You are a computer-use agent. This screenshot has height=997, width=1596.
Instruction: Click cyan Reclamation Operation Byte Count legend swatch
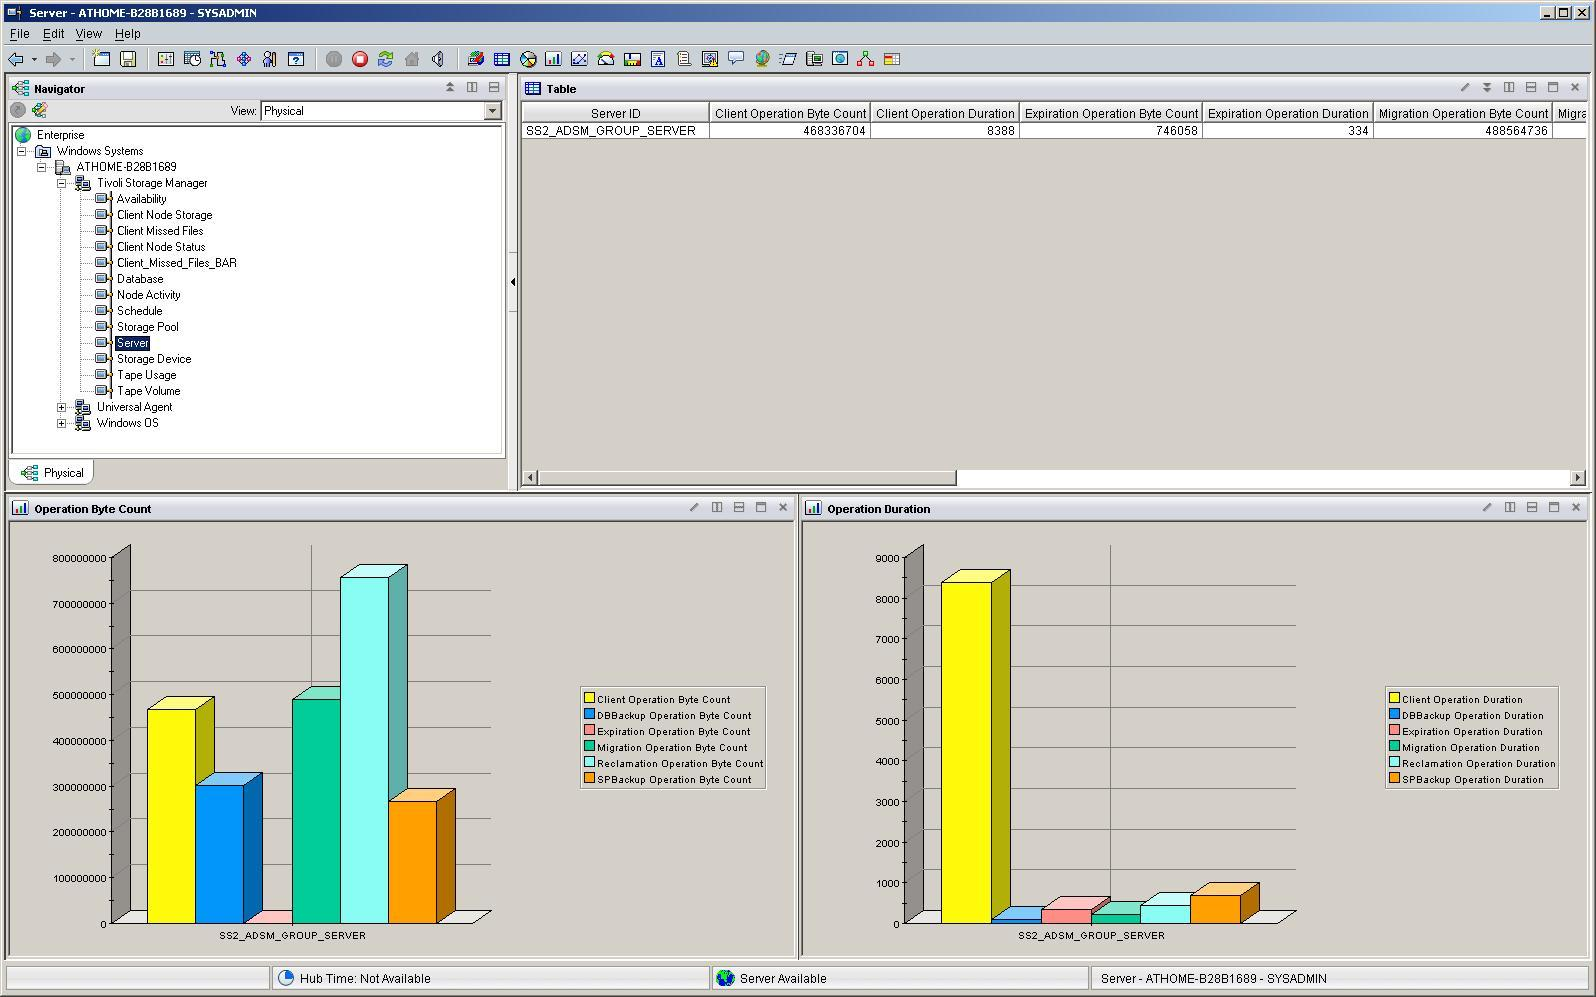[x=590, y=762]
